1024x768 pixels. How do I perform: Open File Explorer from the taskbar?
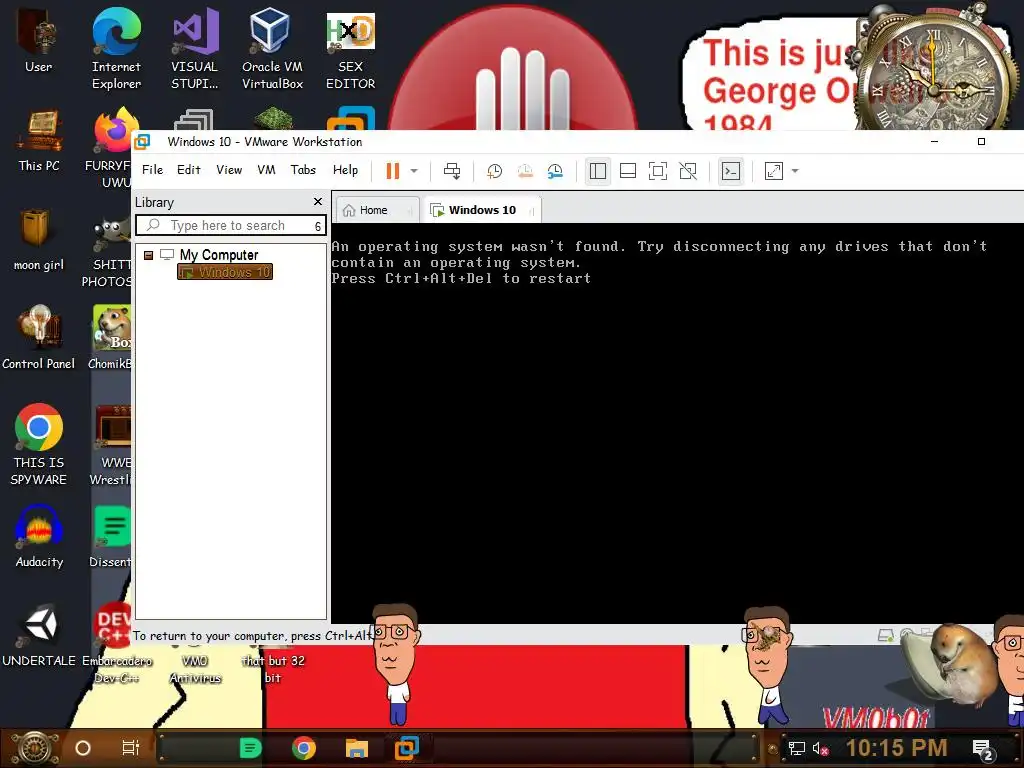coord(357,748)
